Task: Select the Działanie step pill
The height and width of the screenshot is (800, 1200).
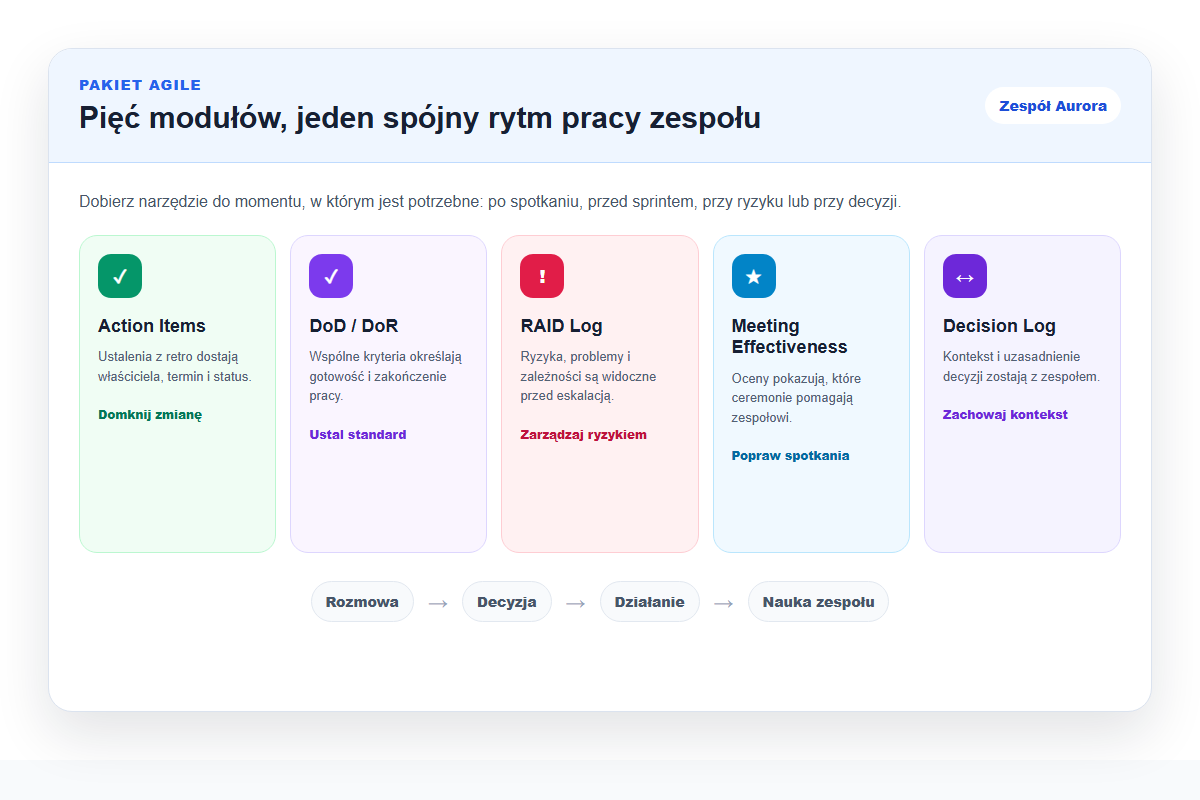Action: 650,601
